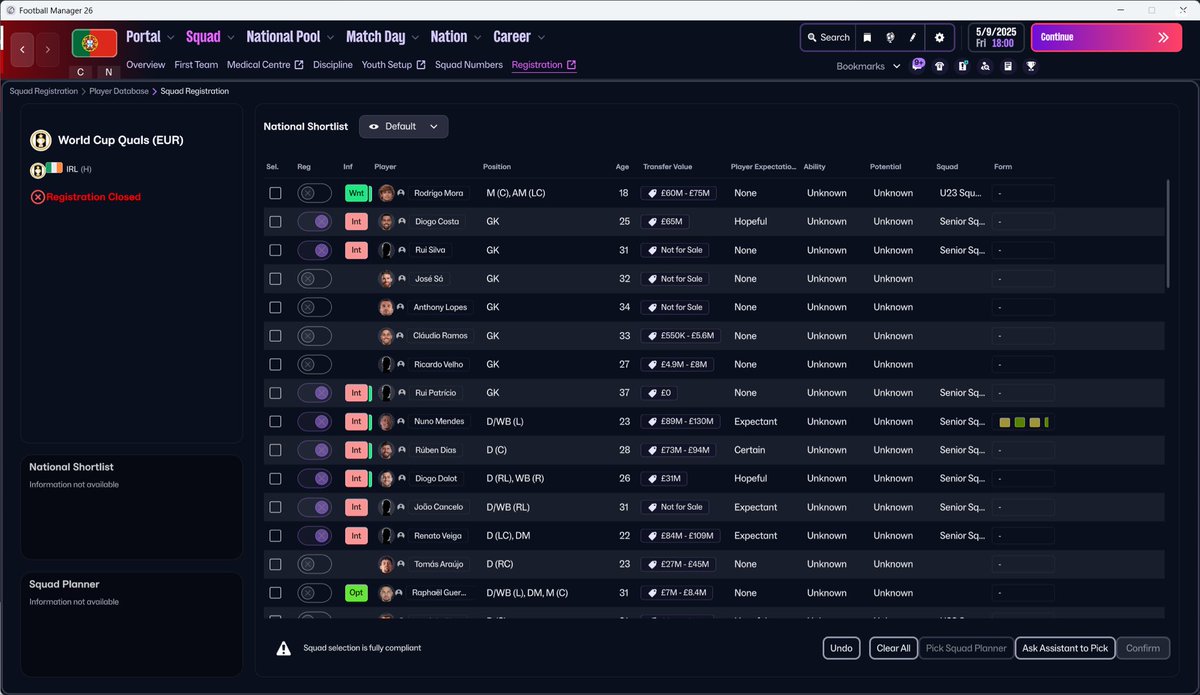Open the 9+ notifications speech bubble icon
Image resolution: width=1200 pixels, height=695 pixels.
click(x=918, y=65)
